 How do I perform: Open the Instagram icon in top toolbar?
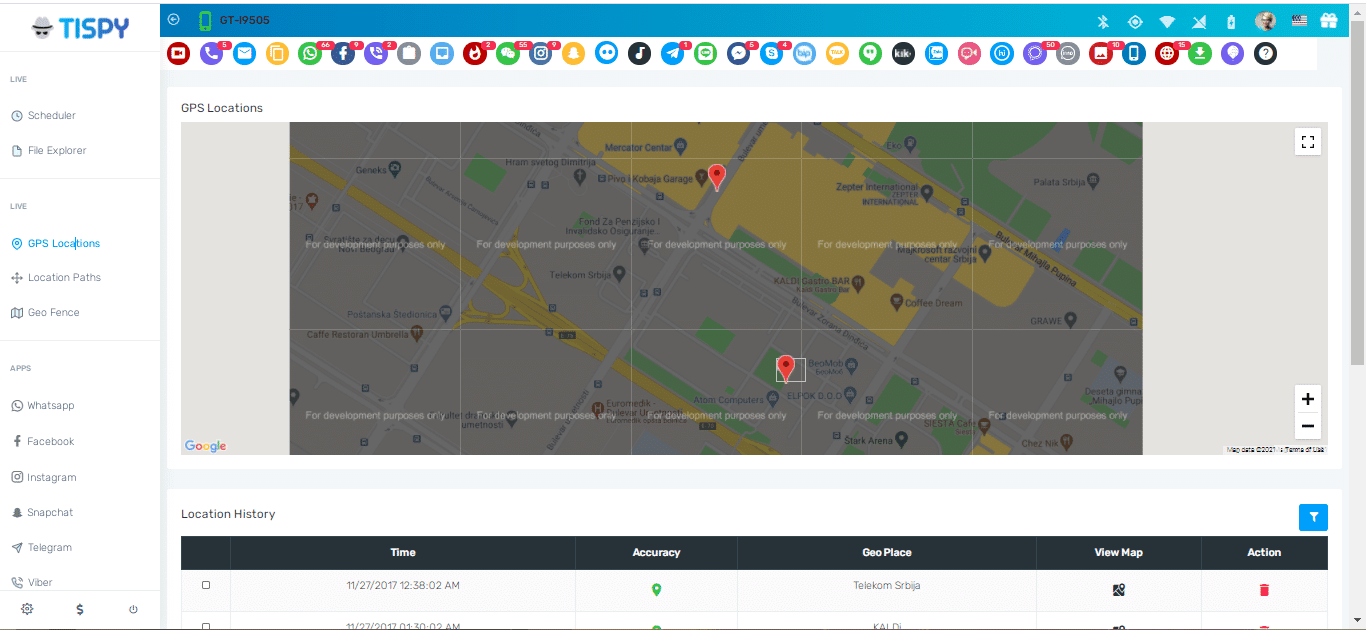(541, 54)
